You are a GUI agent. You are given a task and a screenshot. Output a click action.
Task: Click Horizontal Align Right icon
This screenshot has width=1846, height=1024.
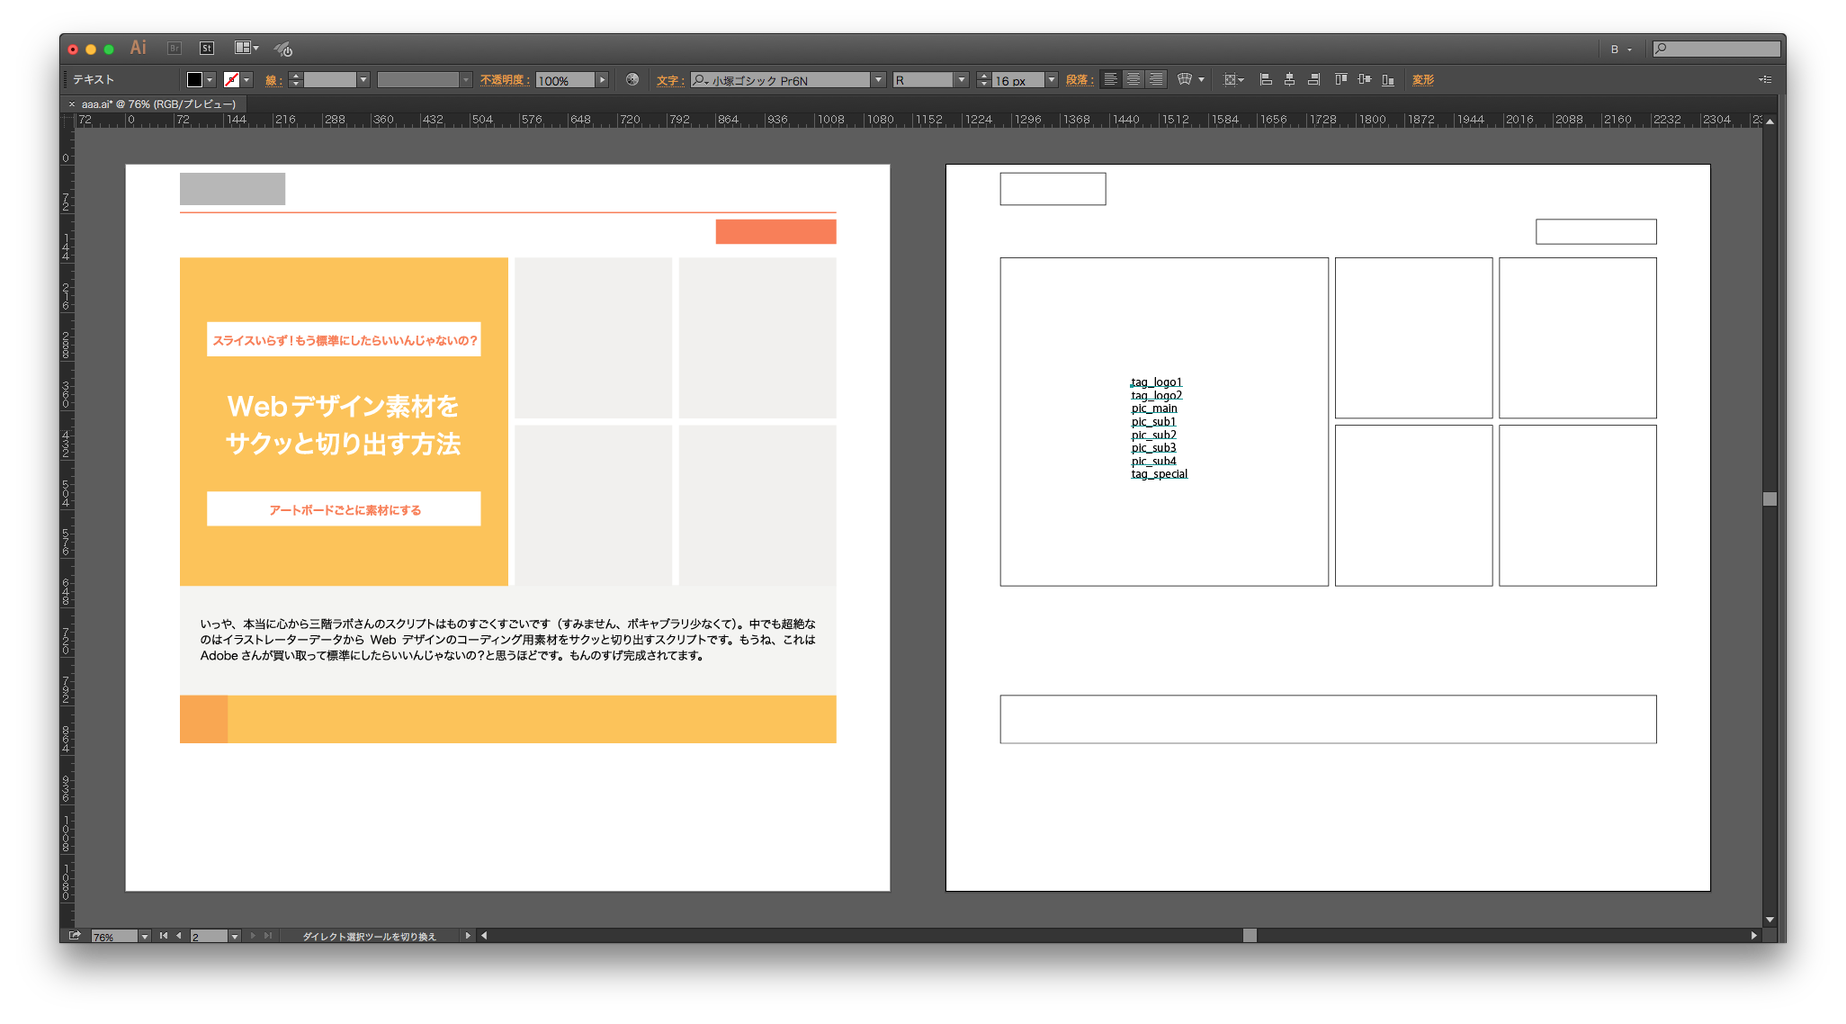pyautogui.click(x=1313, y=79)
